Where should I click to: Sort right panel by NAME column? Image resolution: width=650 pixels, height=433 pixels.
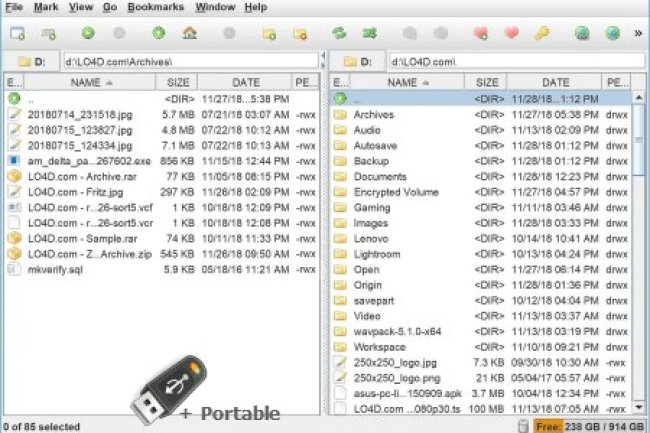click(x=407, y=82)
